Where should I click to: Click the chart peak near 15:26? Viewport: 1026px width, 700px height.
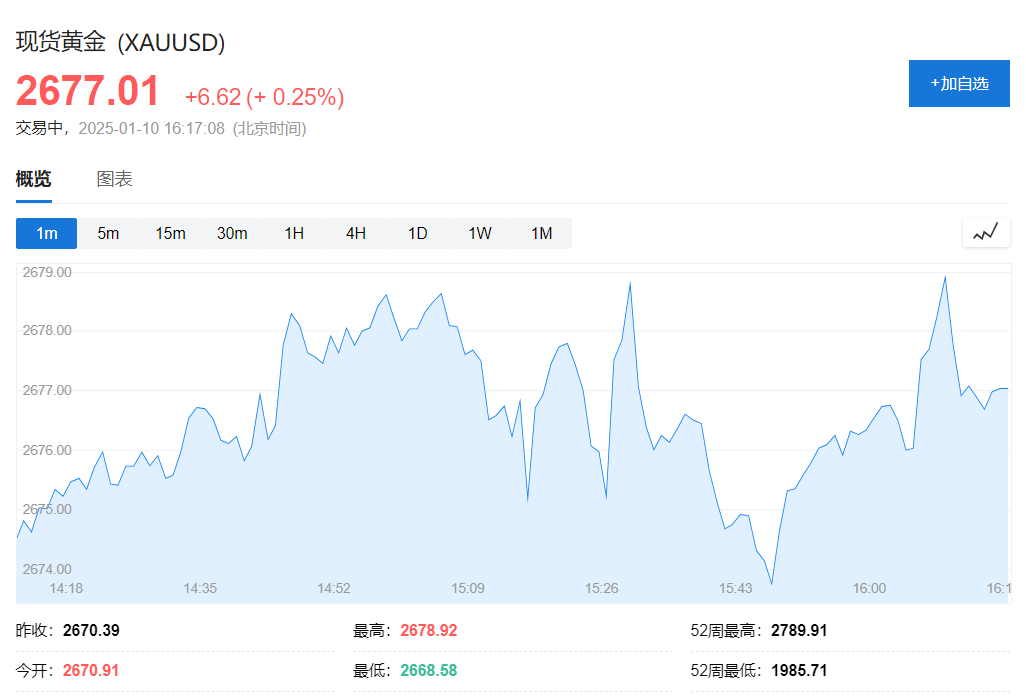[630, 283]
